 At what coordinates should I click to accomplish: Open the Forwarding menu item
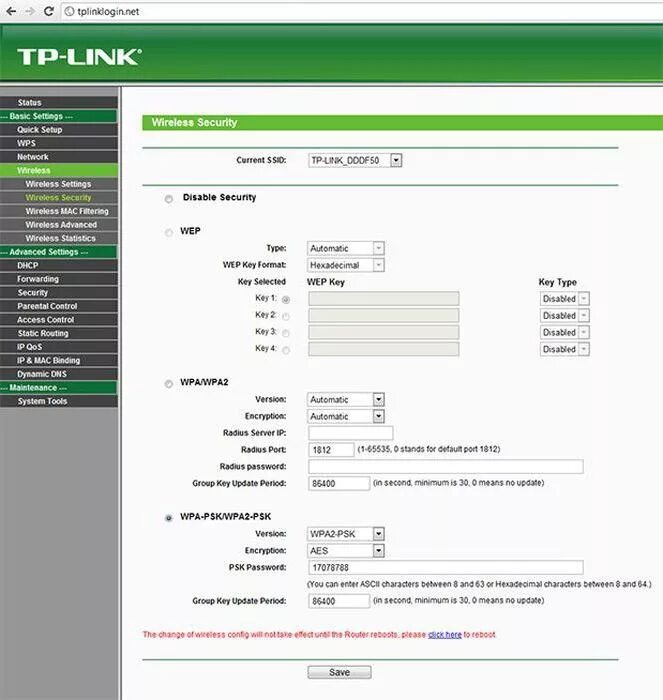click(x=59, y=279)
